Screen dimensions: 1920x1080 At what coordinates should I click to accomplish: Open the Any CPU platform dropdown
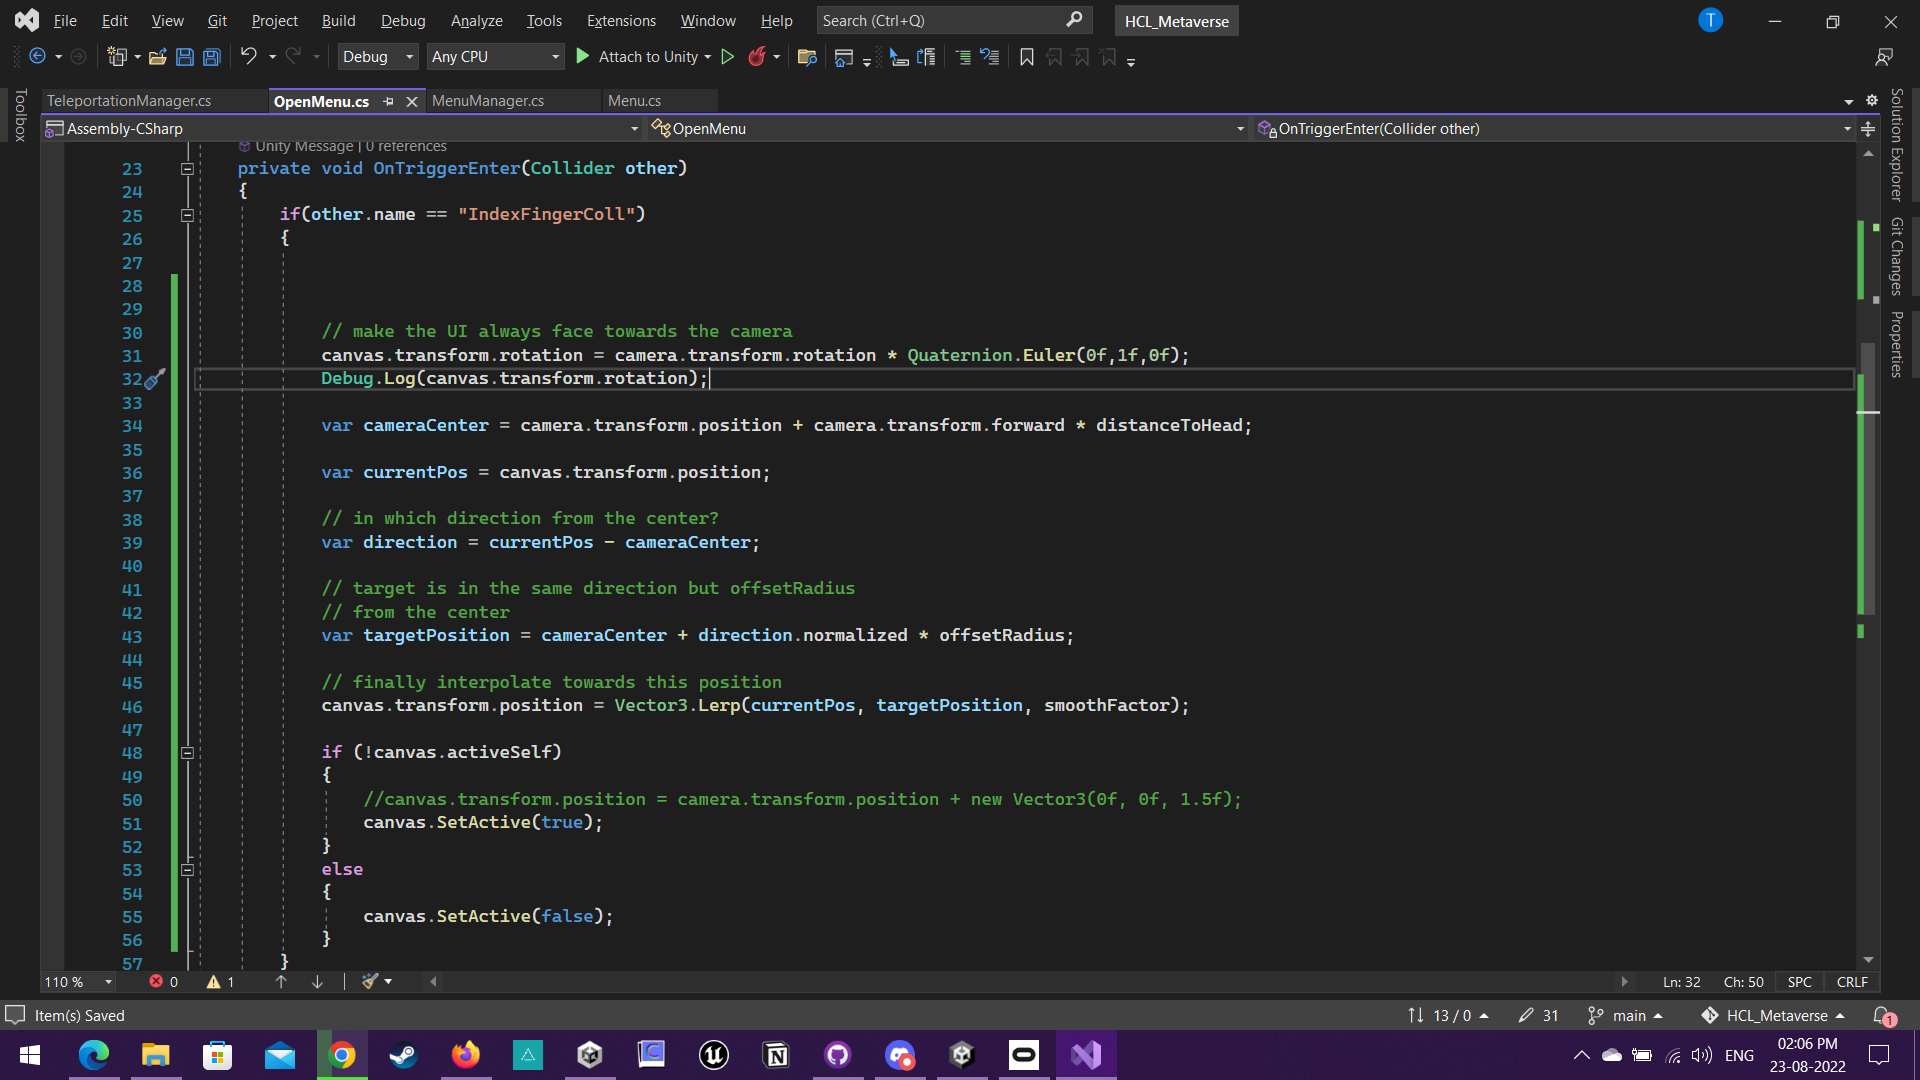(x=495, y=57)
